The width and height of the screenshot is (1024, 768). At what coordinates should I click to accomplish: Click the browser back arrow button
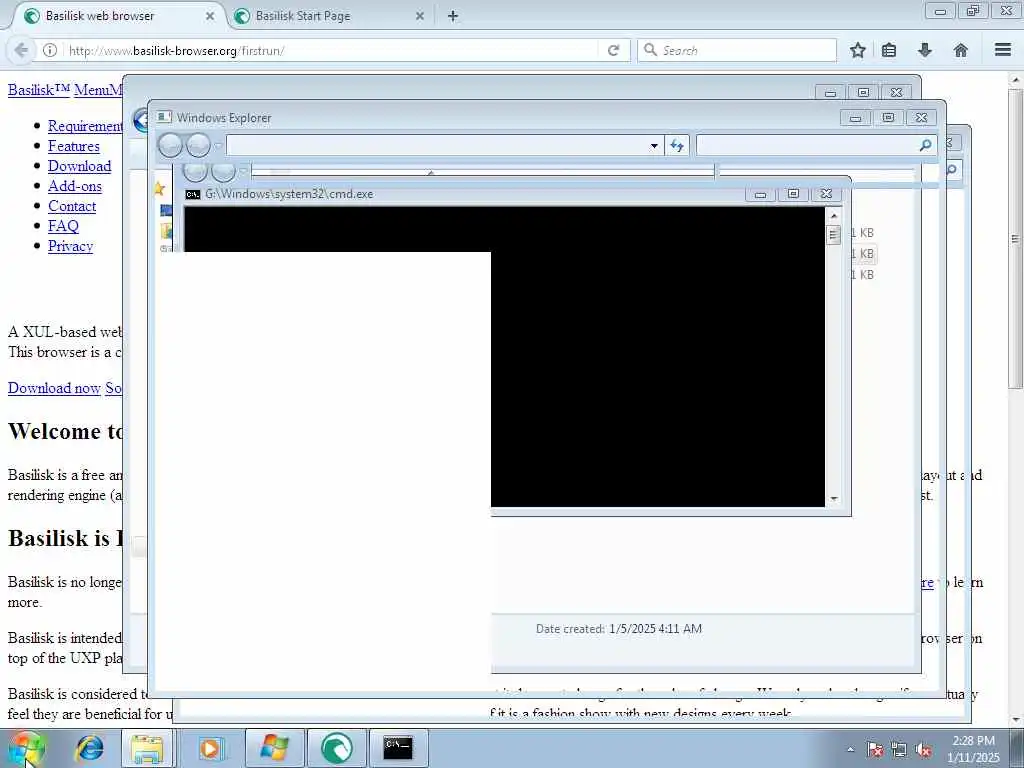21,50
